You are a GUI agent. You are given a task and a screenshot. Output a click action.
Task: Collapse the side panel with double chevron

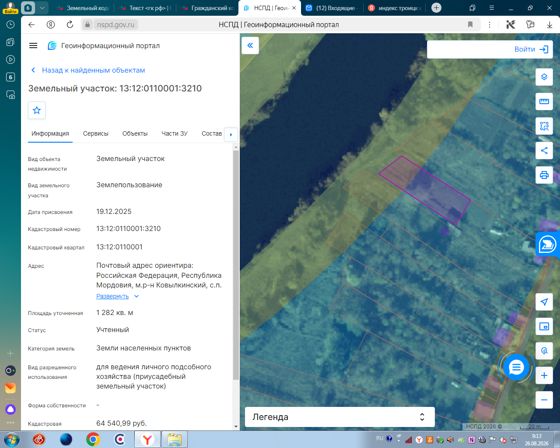250,45
